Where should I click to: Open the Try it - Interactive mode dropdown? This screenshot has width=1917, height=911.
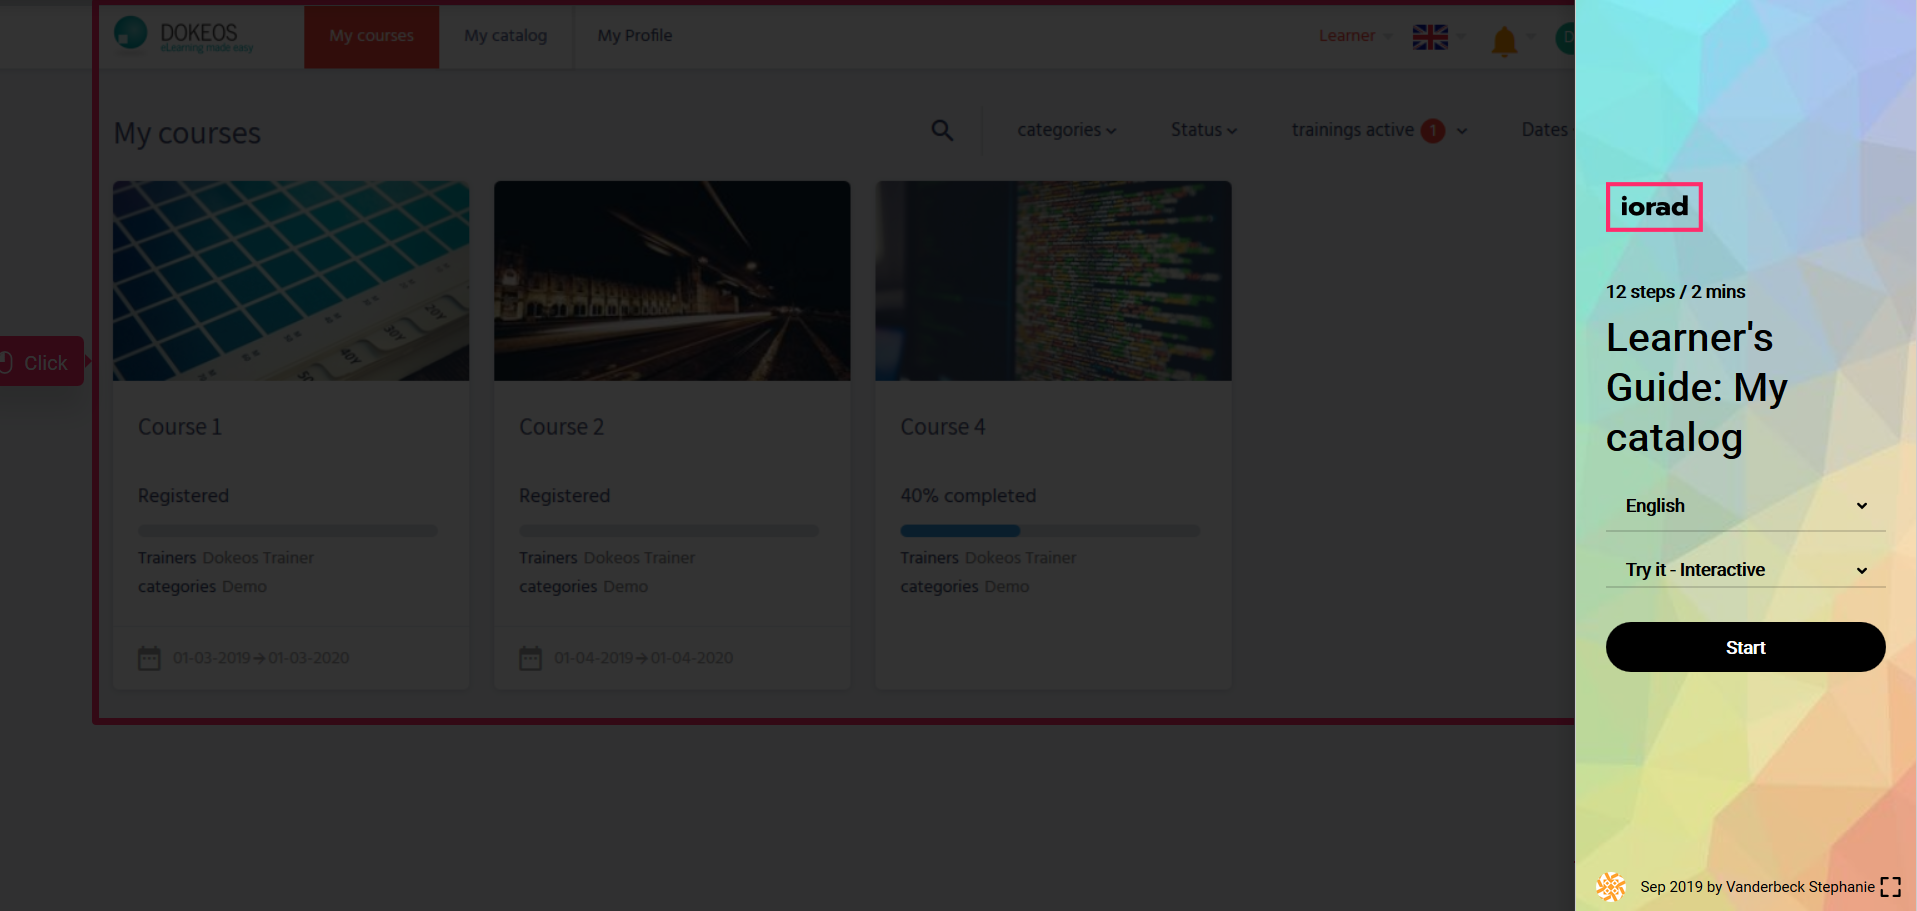[x=1745, y=570]
